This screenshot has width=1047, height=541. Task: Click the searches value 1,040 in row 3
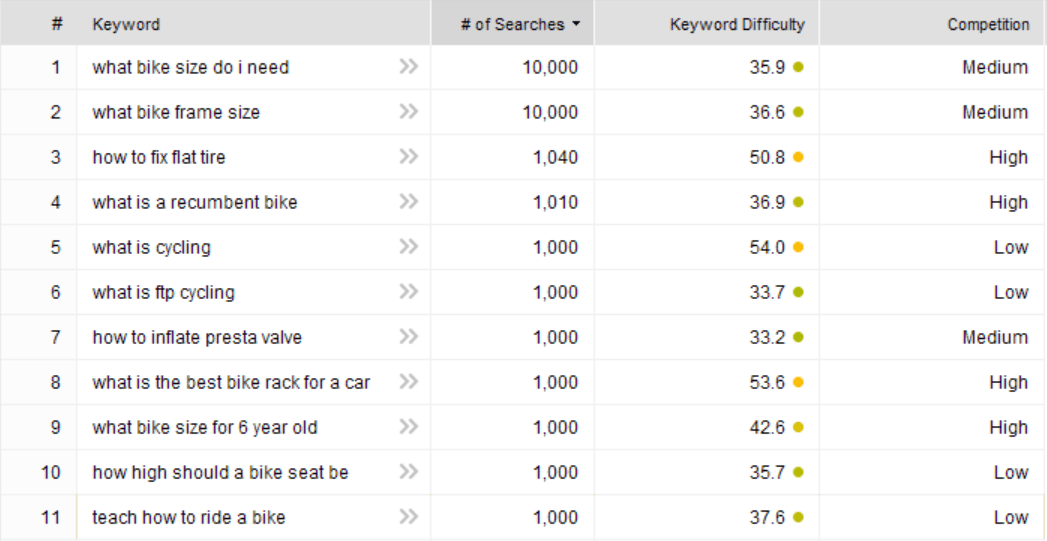pyautogui.click(x=556, y=157)
